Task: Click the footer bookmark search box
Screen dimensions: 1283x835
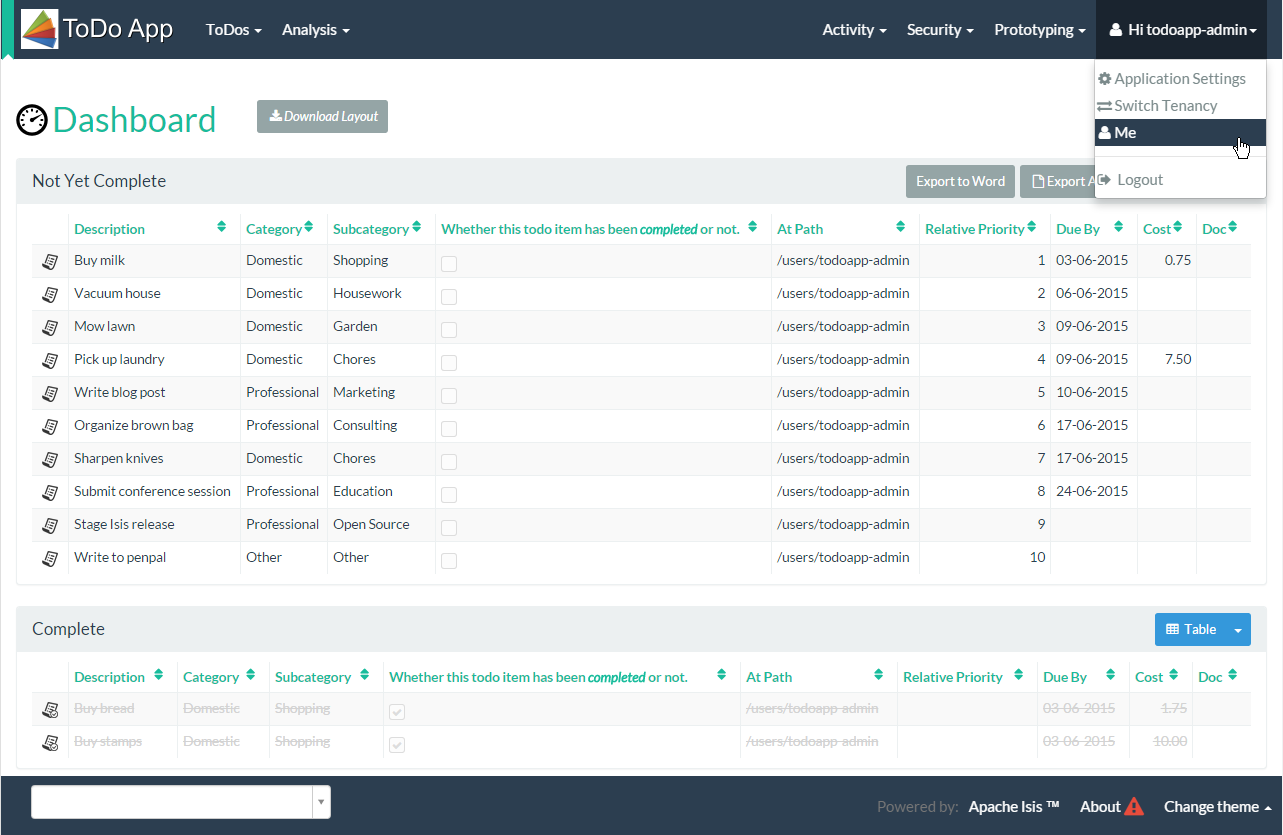Action: (x=172, y=802)
